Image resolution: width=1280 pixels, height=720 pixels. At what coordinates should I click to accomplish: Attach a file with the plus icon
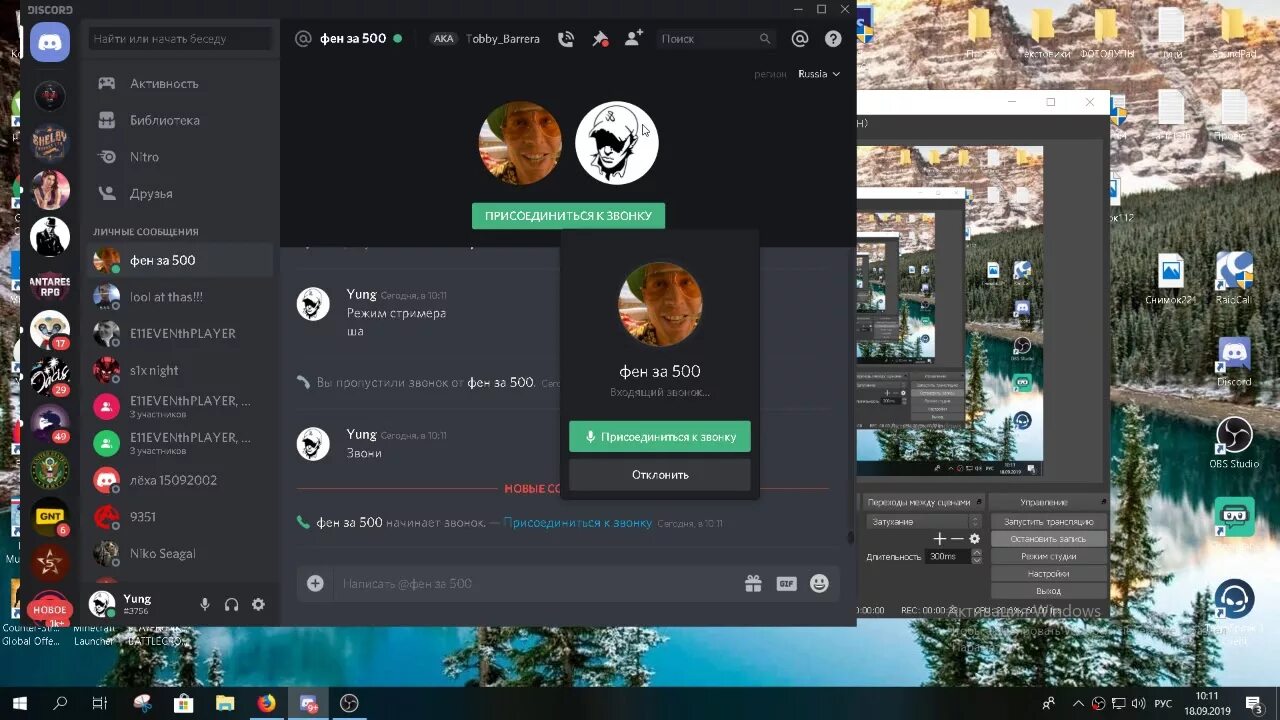[315, 583]
